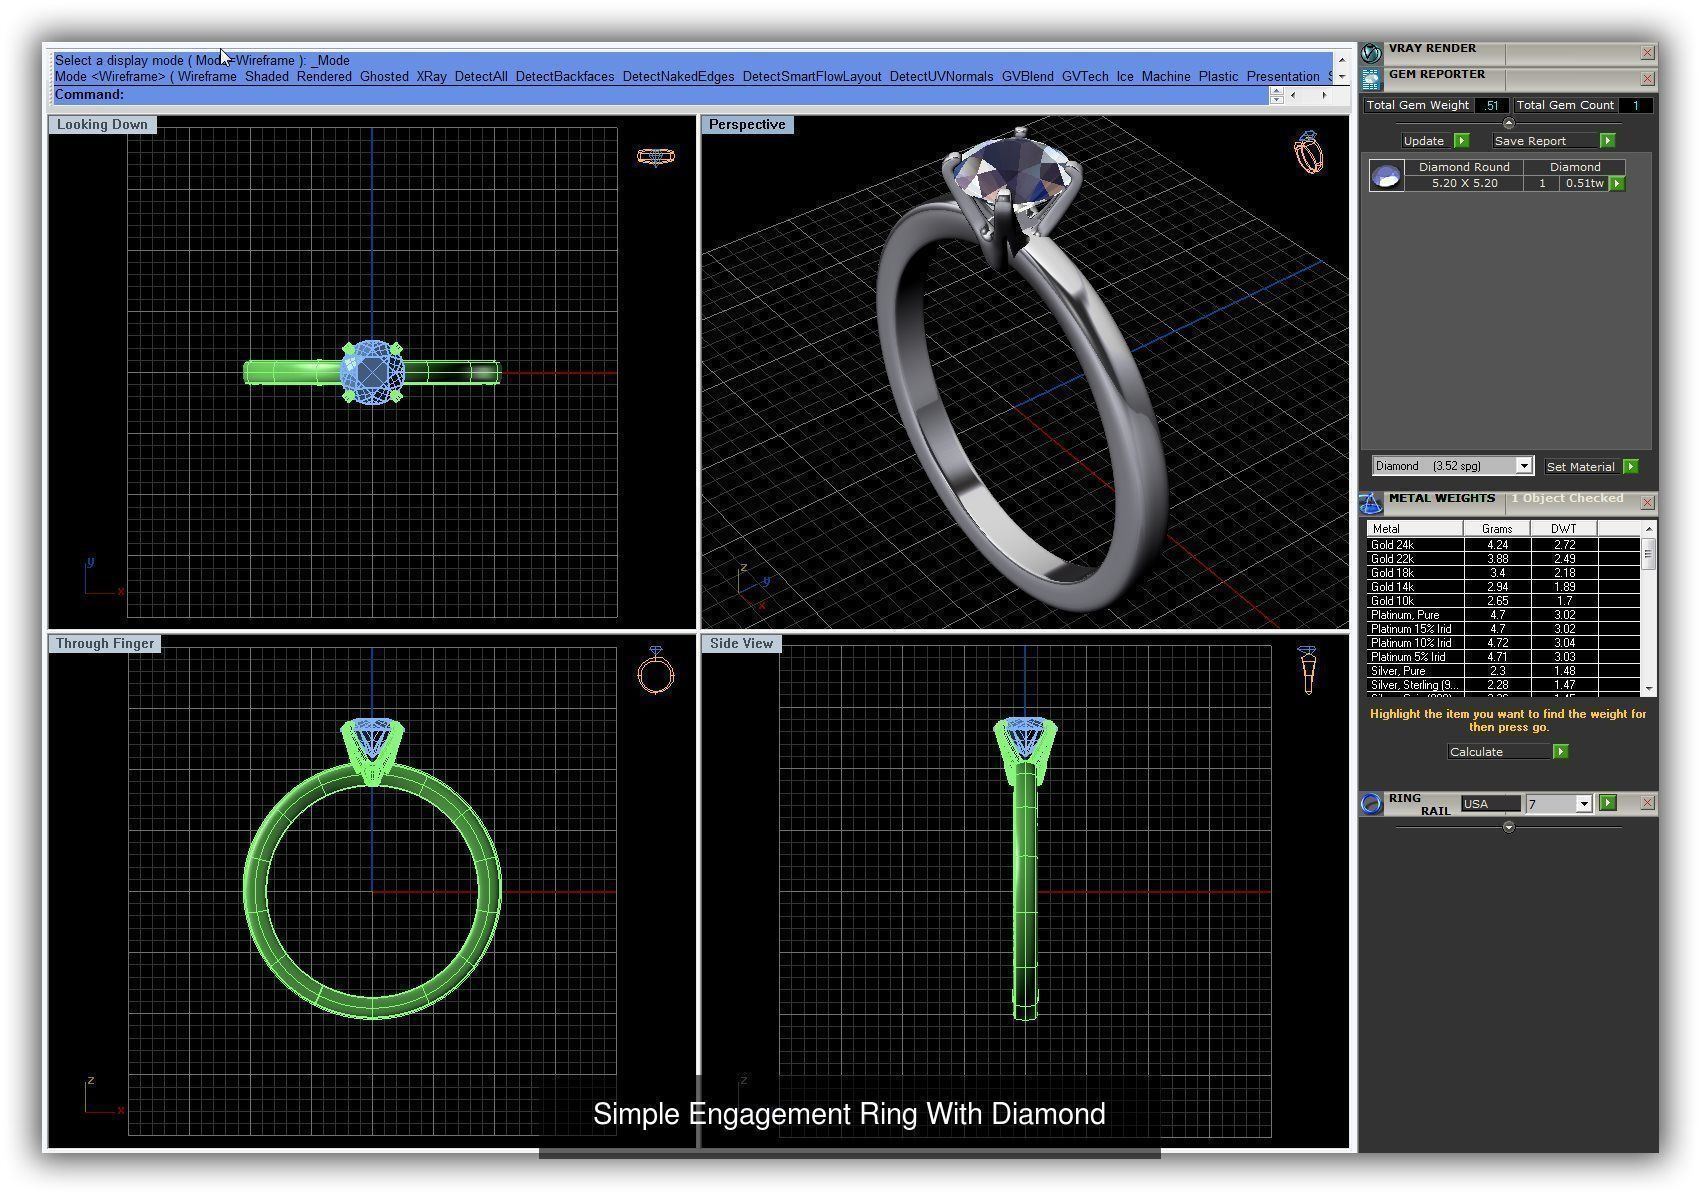Select the round diamond gem thumbnail
This screenshot has height=1195, width=1701.
click(1386, 176)
